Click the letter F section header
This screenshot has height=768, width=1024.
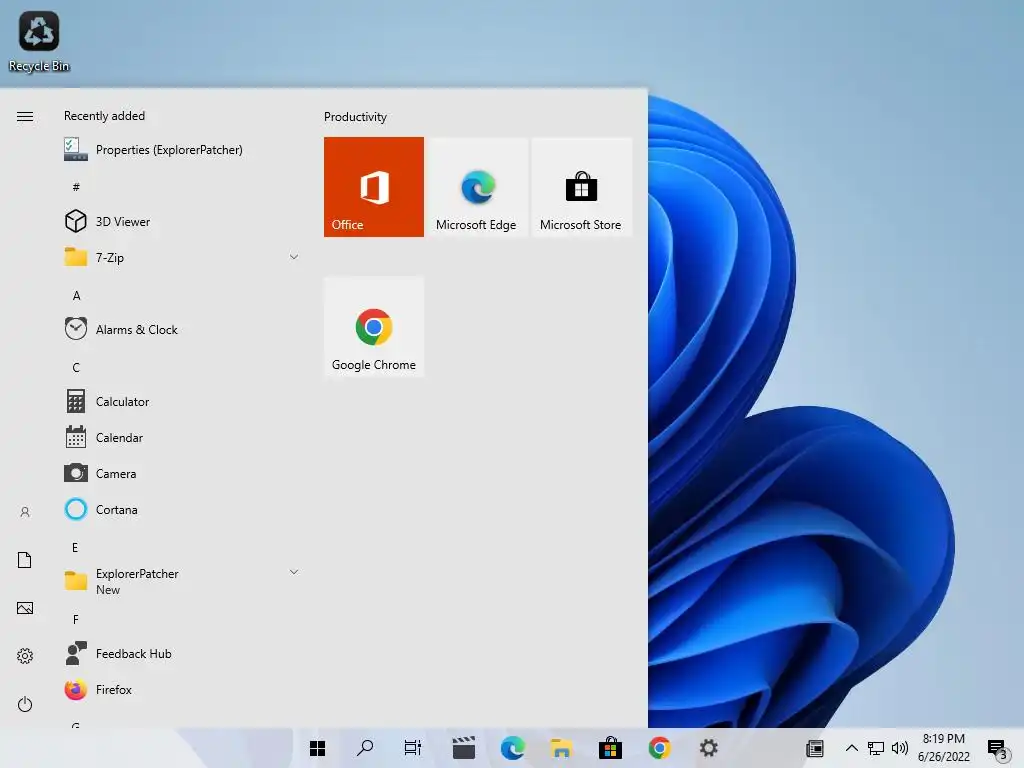tap(76, 619)
